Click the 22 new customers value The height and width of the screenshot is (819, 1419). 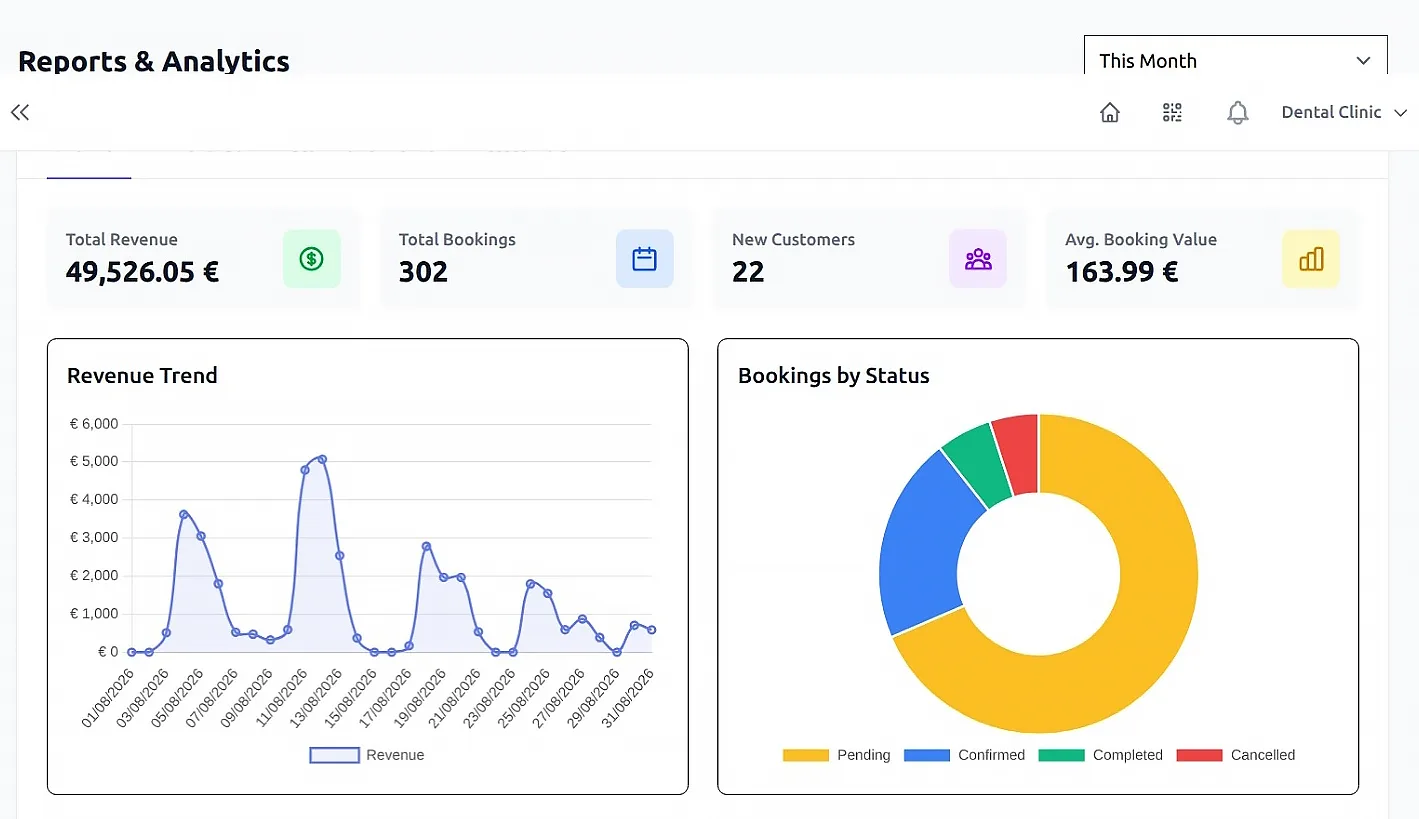coord(748,272)
